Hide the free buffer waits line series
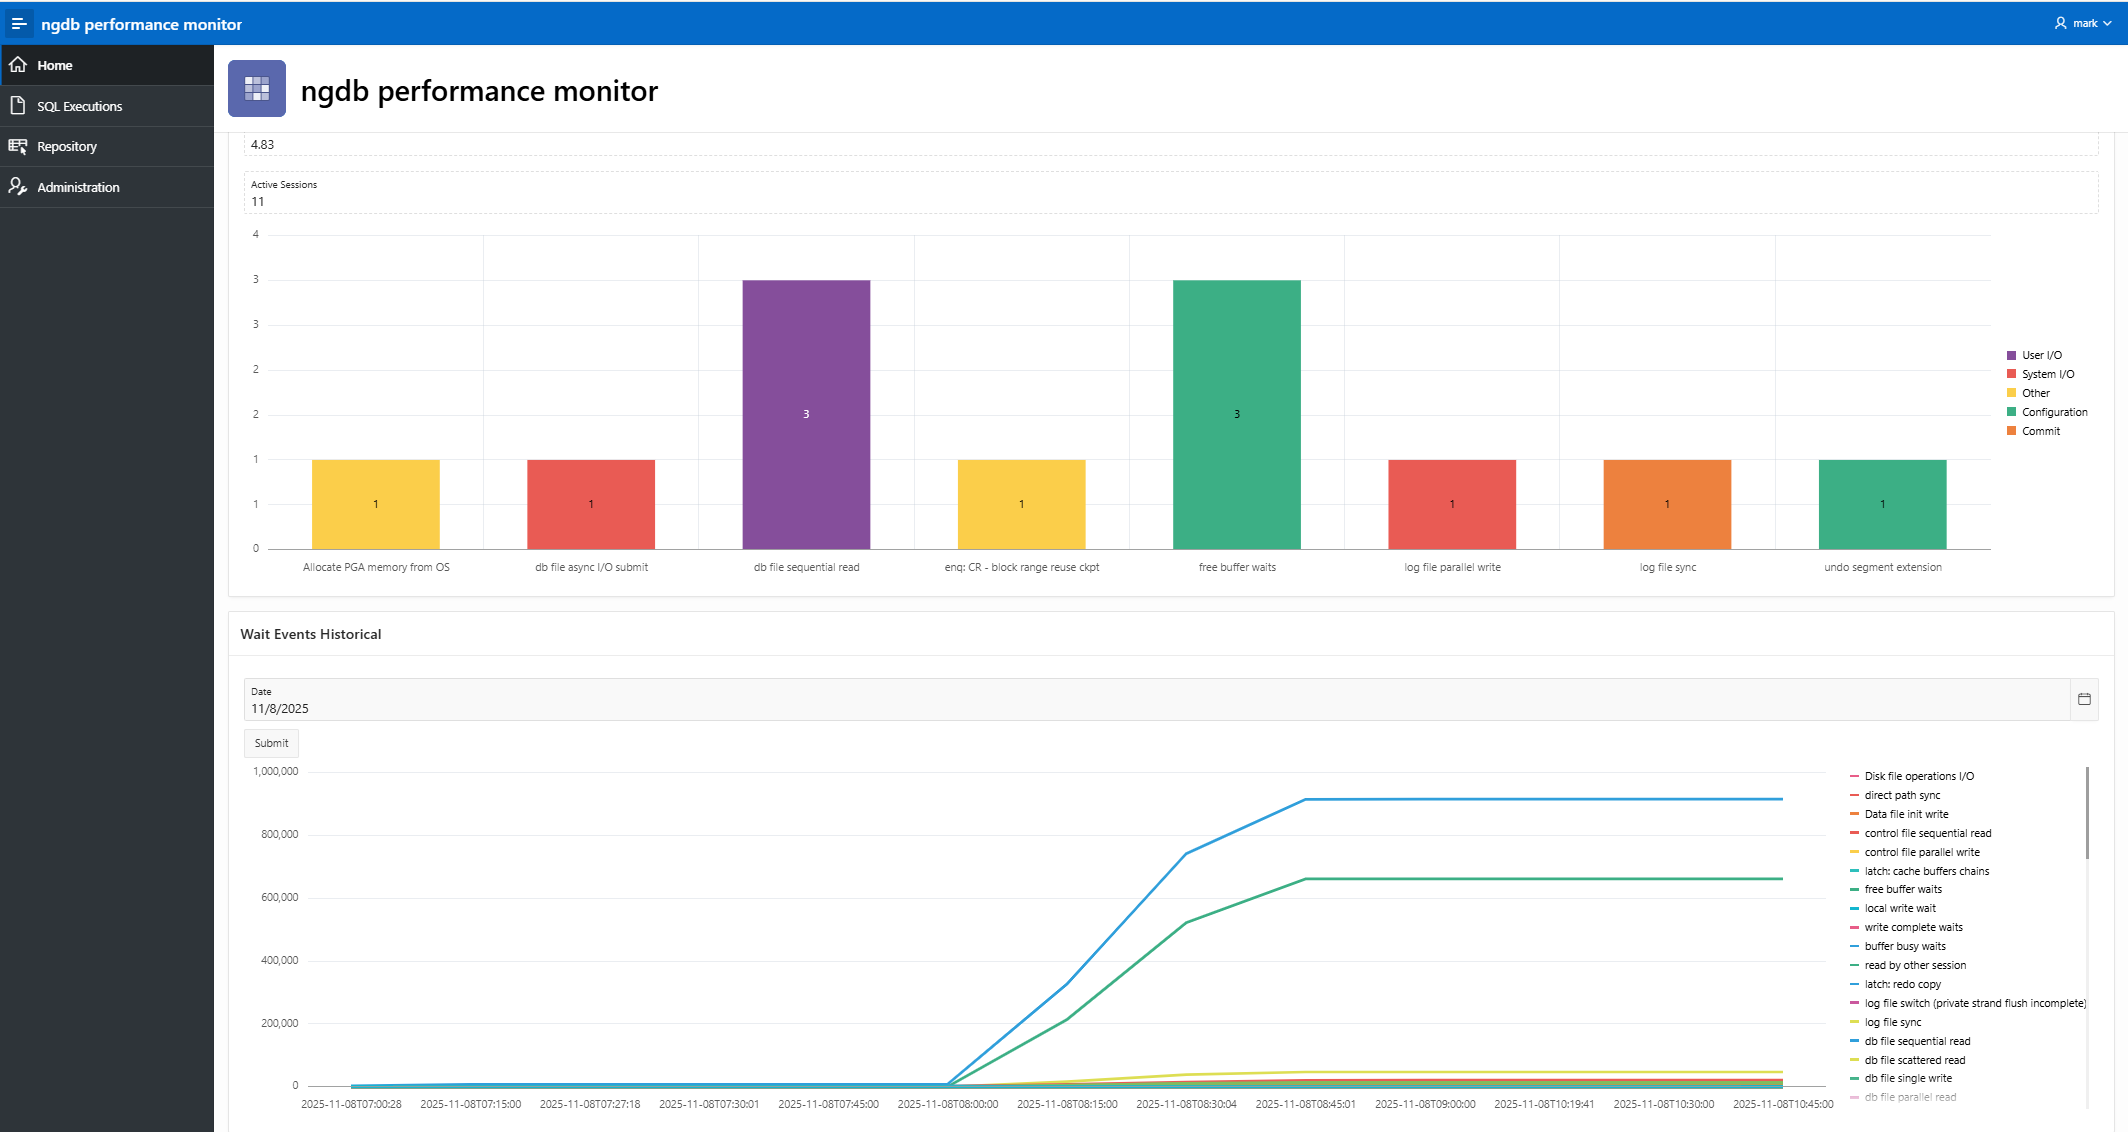This screenshot has width=2128, height=1132. tap(1902, 889)
